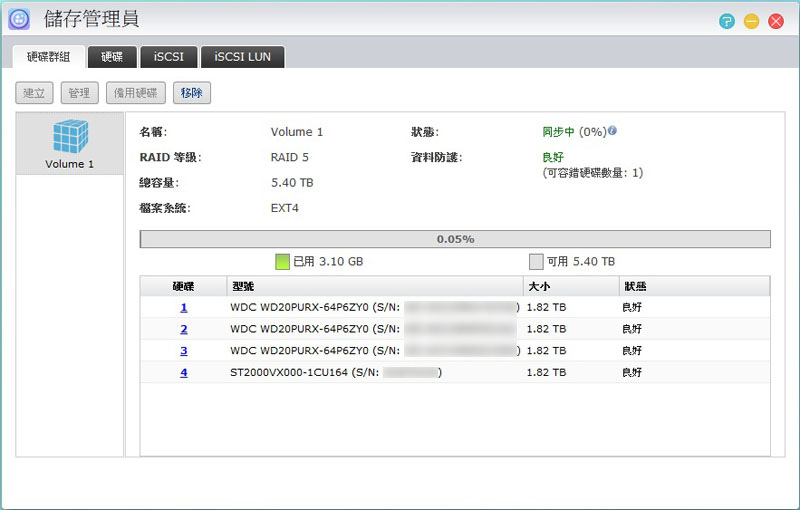Click the 大小 column header
This screenshot has width=800, height=510.
pyautogui.click(x=571, y=286)
